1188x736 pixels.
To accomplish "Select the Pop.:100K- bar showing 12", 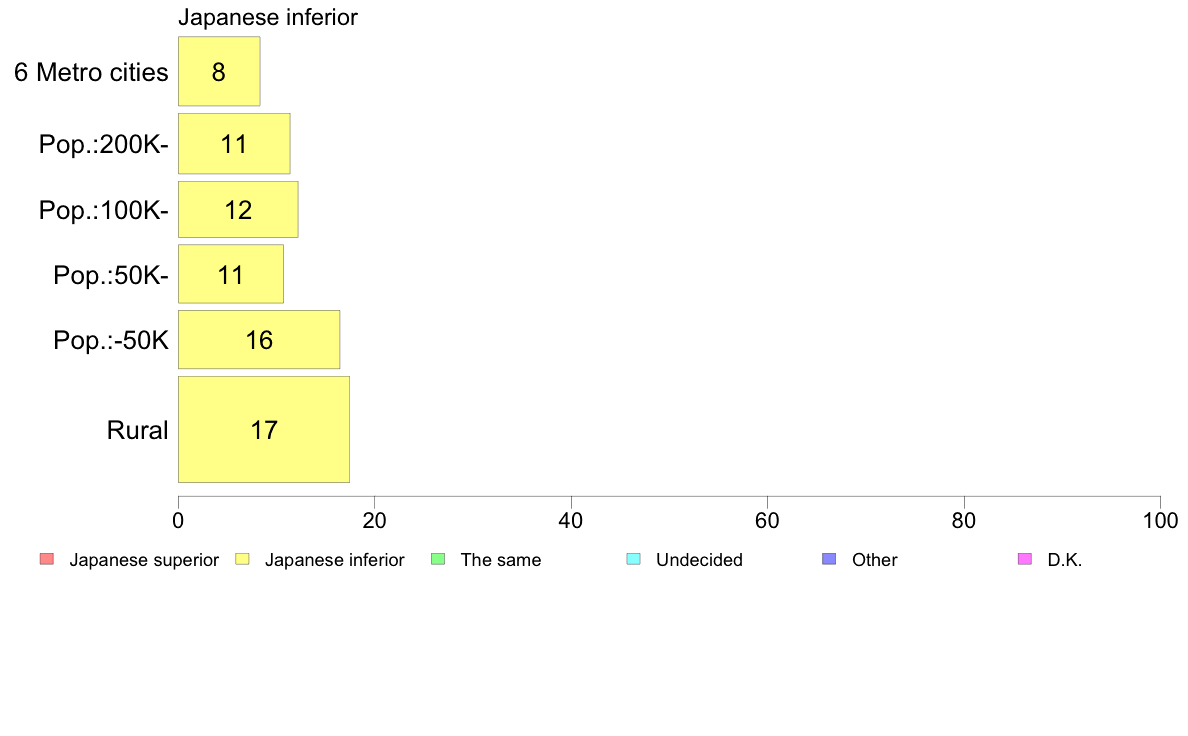I will point(238,209).
